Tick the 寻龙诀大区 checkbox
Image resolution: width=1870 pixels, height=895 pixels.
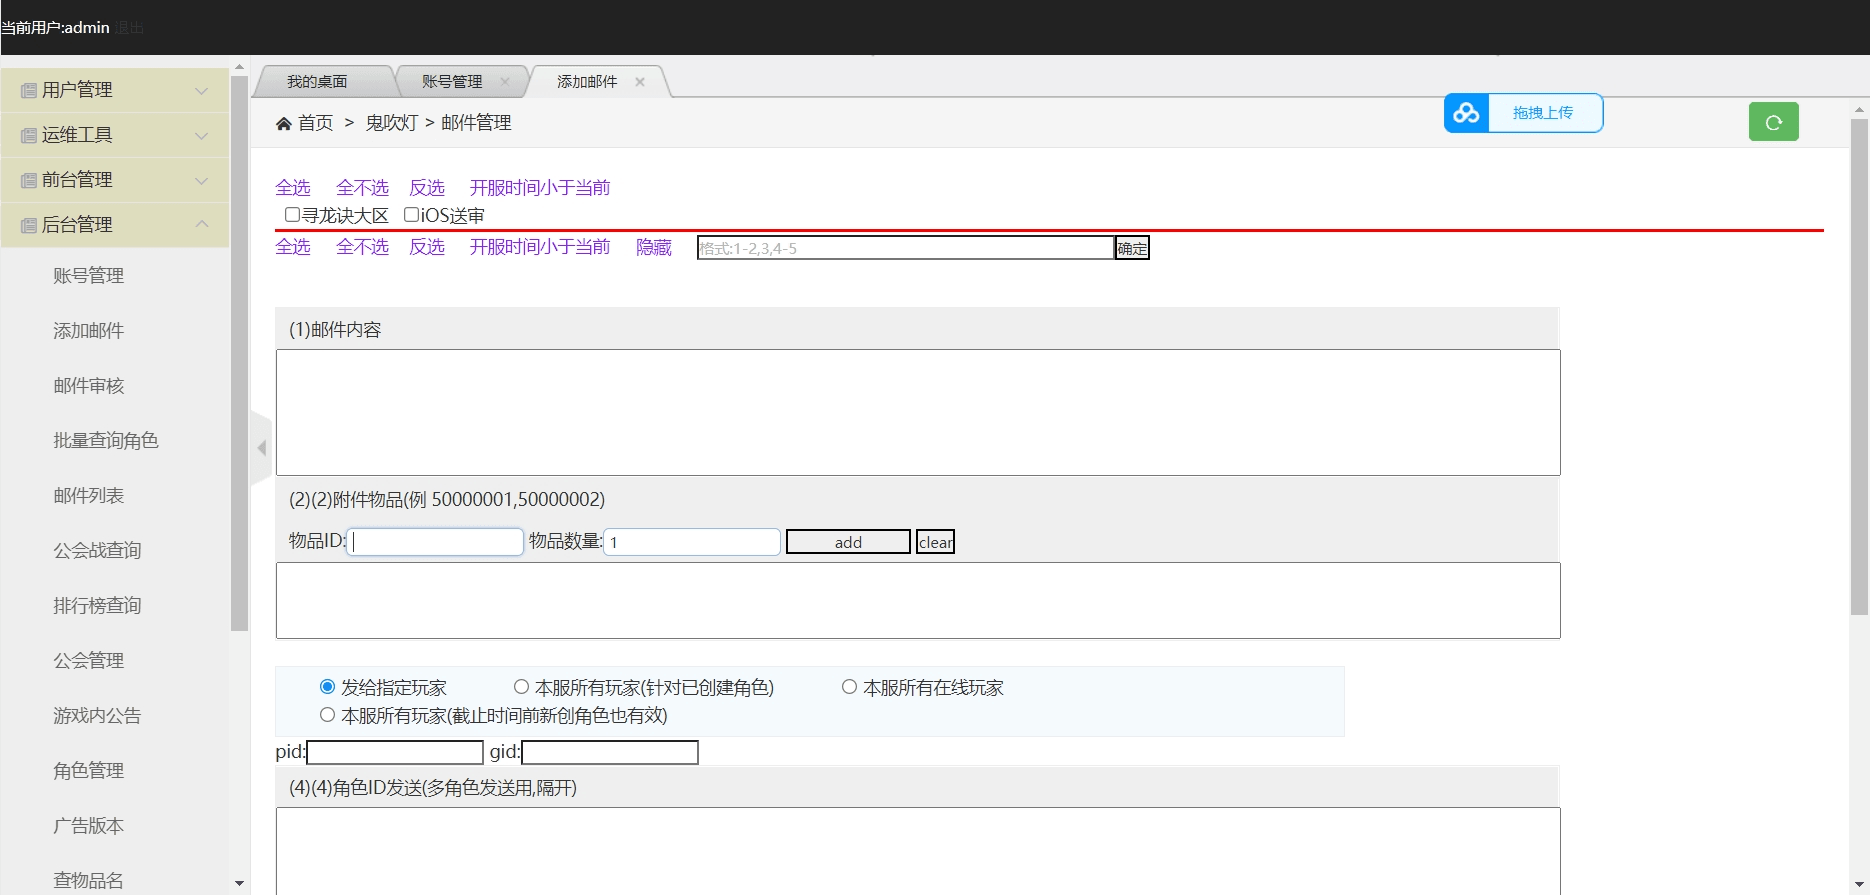(x=292, y=215)
